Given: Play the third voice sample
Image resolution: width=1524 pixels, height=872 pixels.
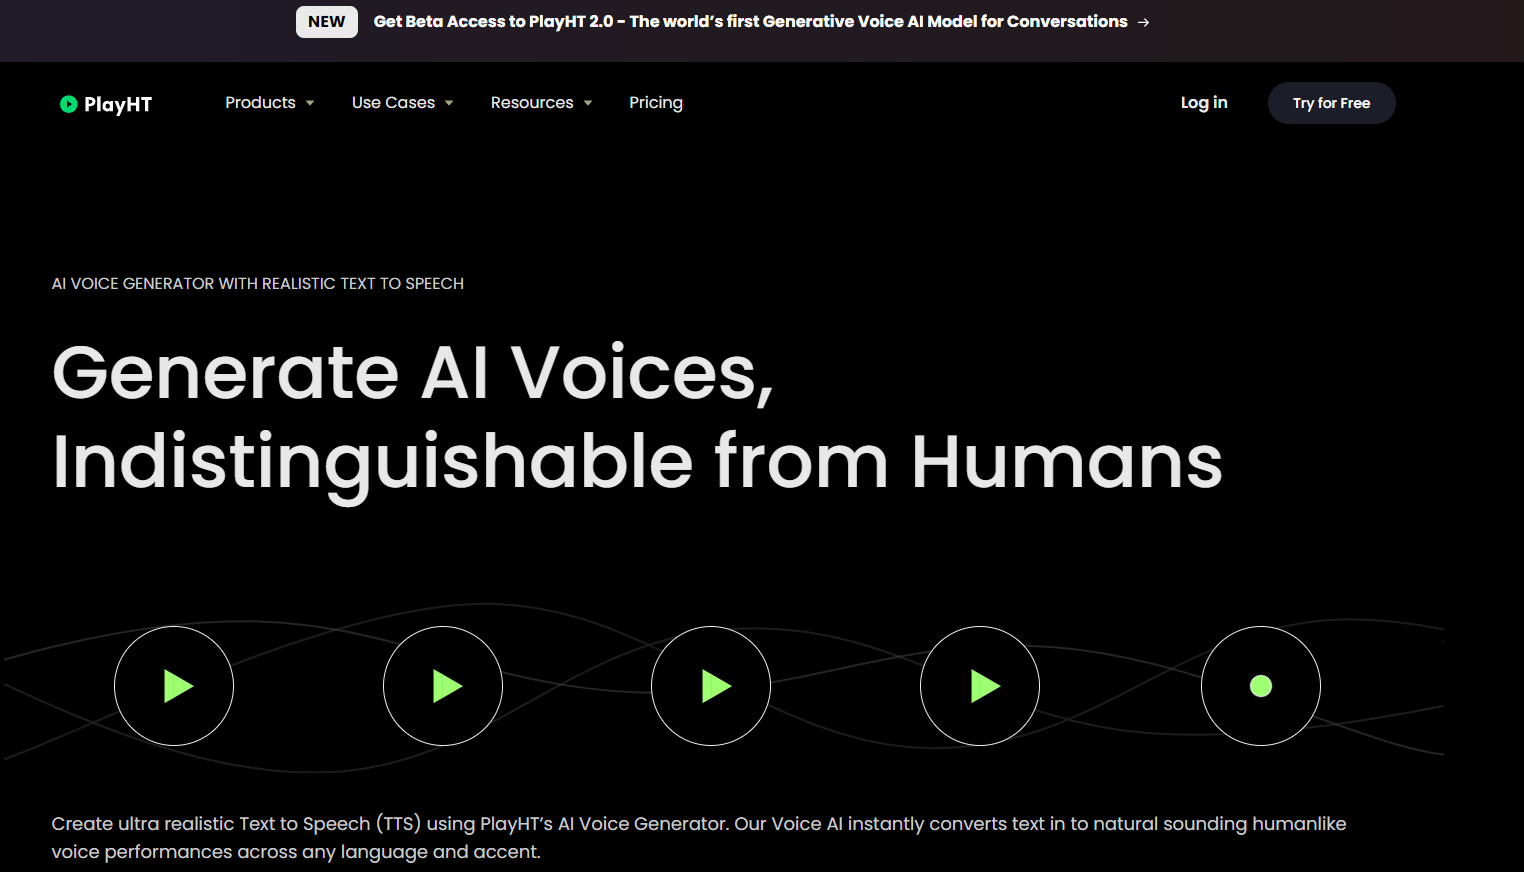Looking at the screenshot, I should pos(711,686).
